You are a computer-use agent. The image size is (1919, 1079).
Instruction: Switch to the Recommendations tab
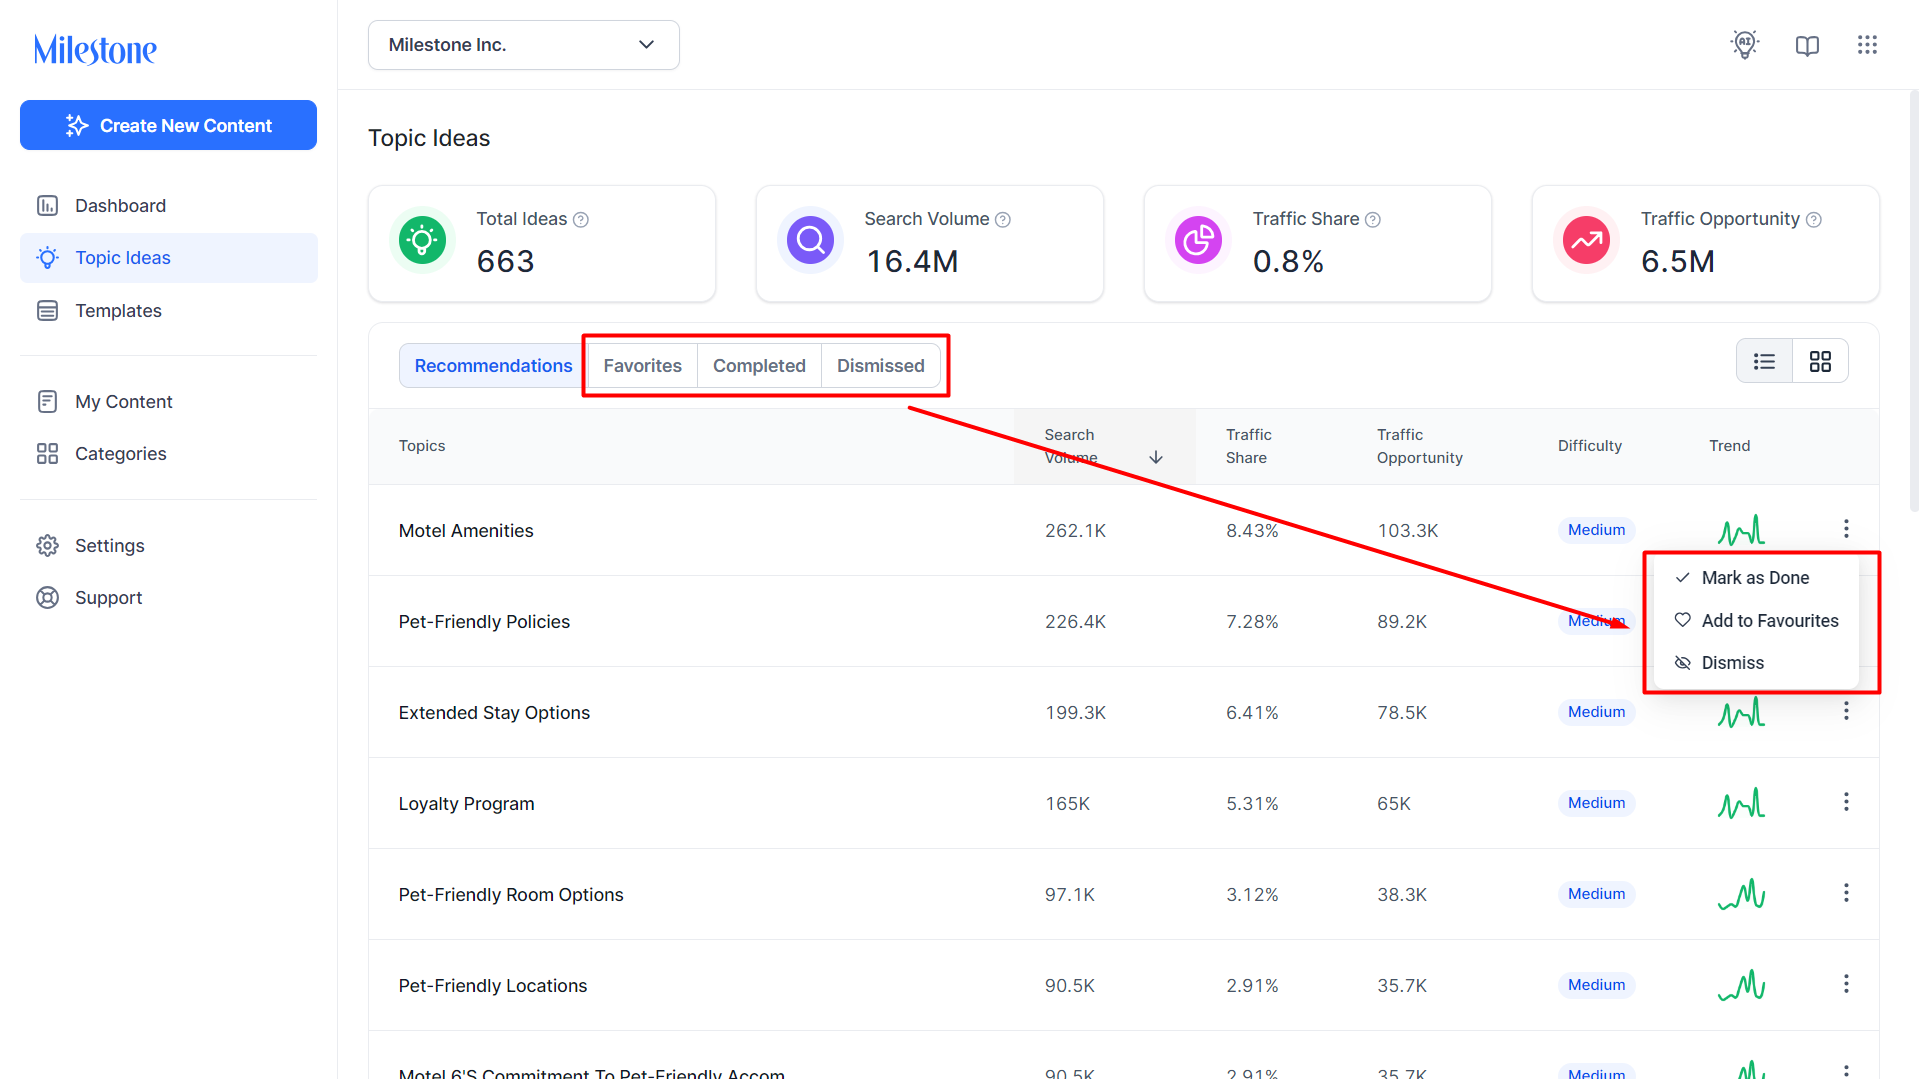pos(493,366)
